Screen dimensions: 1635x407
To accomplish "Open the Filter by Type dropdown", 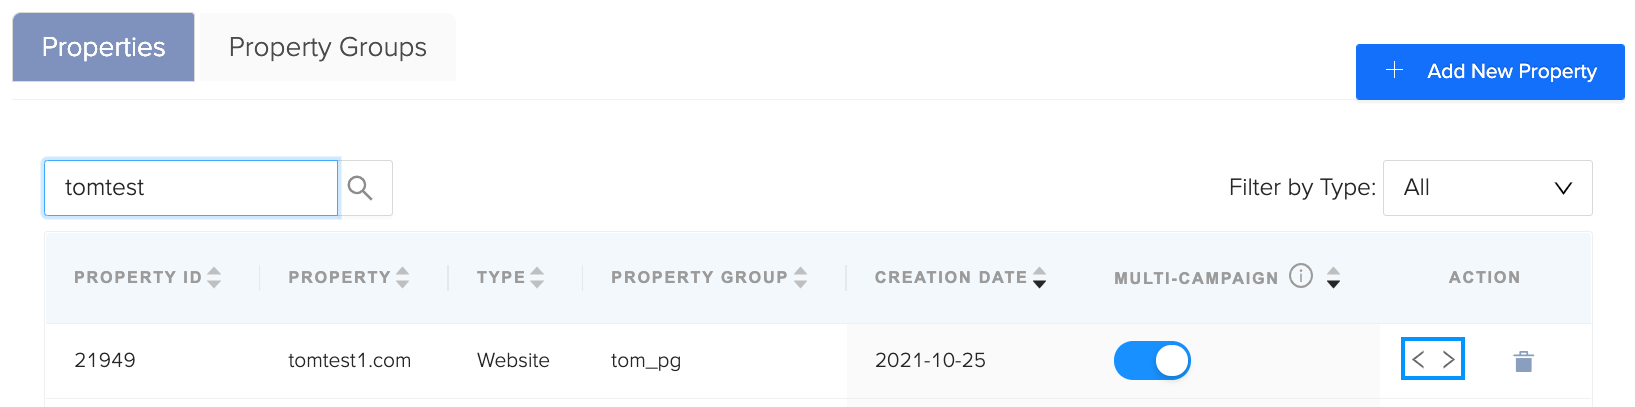I will pos(1487,188).
